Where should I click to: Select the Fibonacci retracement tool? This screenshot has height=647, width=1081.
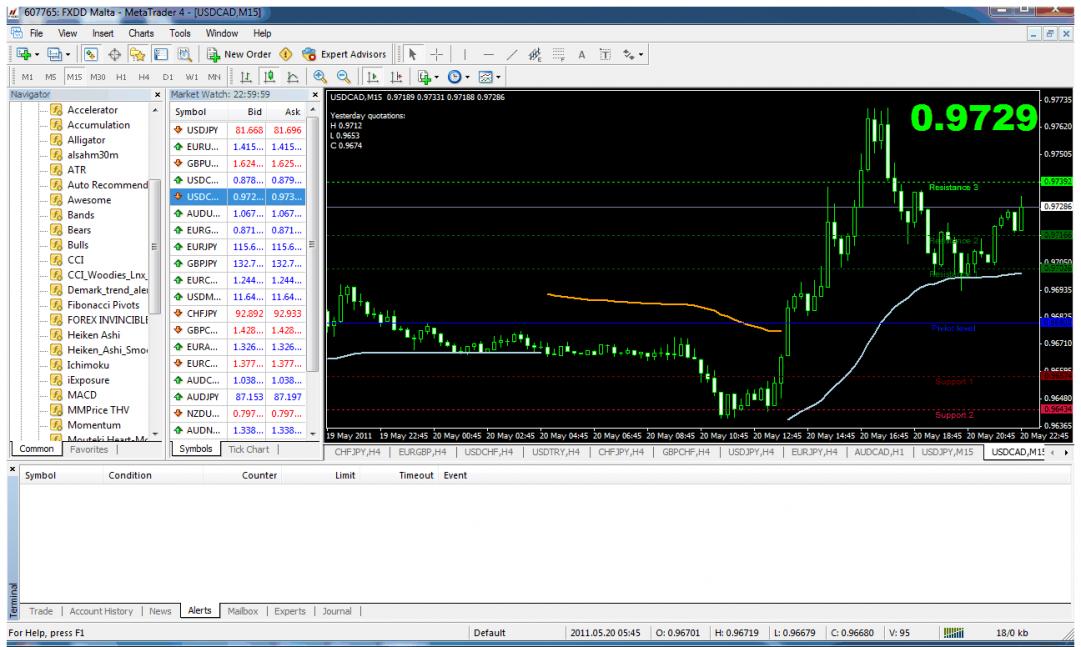[558, 53]
